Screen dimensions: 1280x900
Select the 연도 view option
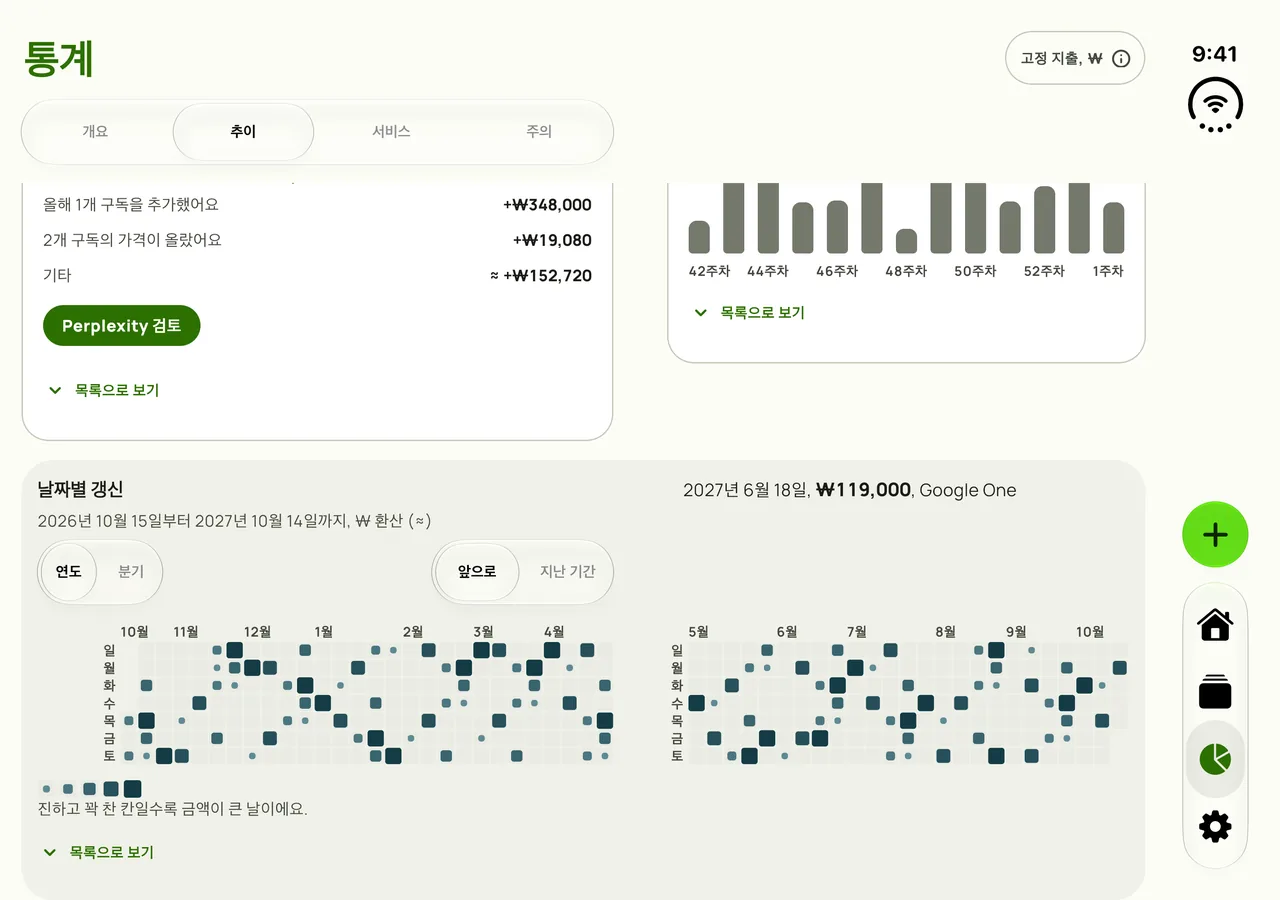click(69, 572)
